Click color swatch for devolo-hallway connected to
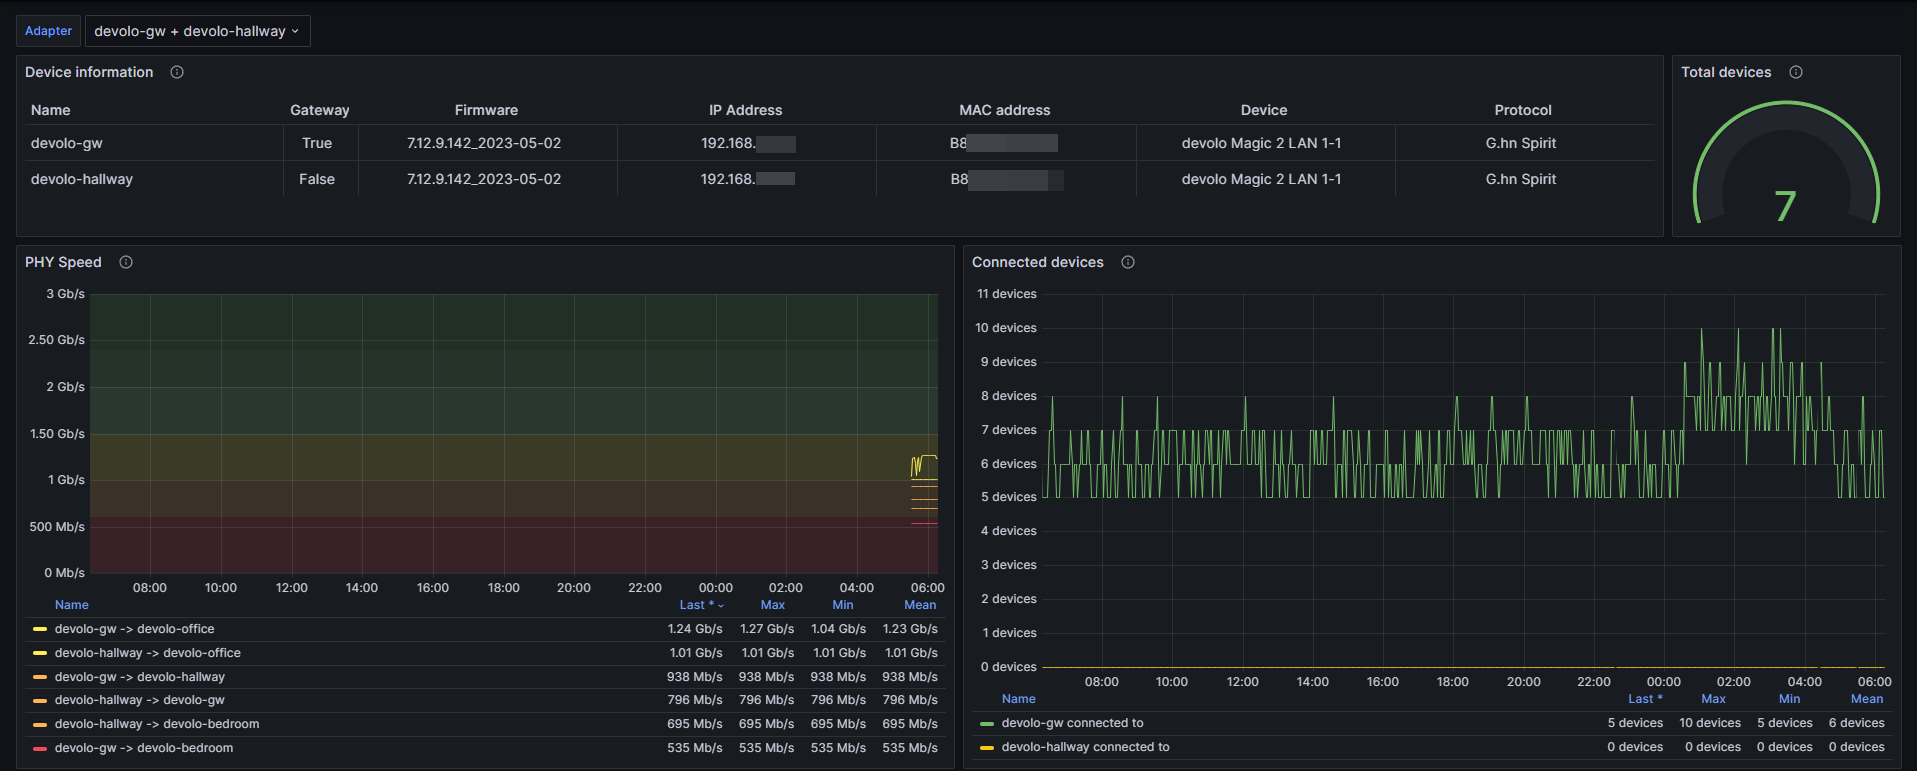1917x771 pixels. pos(987,747)
